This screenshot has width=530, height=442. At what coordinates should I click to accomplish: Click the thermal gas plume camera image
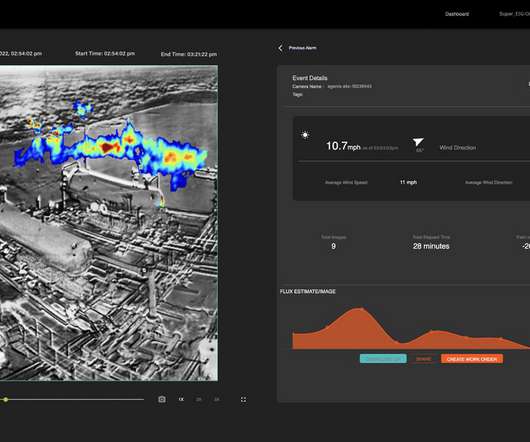click(x=109, y=223)
